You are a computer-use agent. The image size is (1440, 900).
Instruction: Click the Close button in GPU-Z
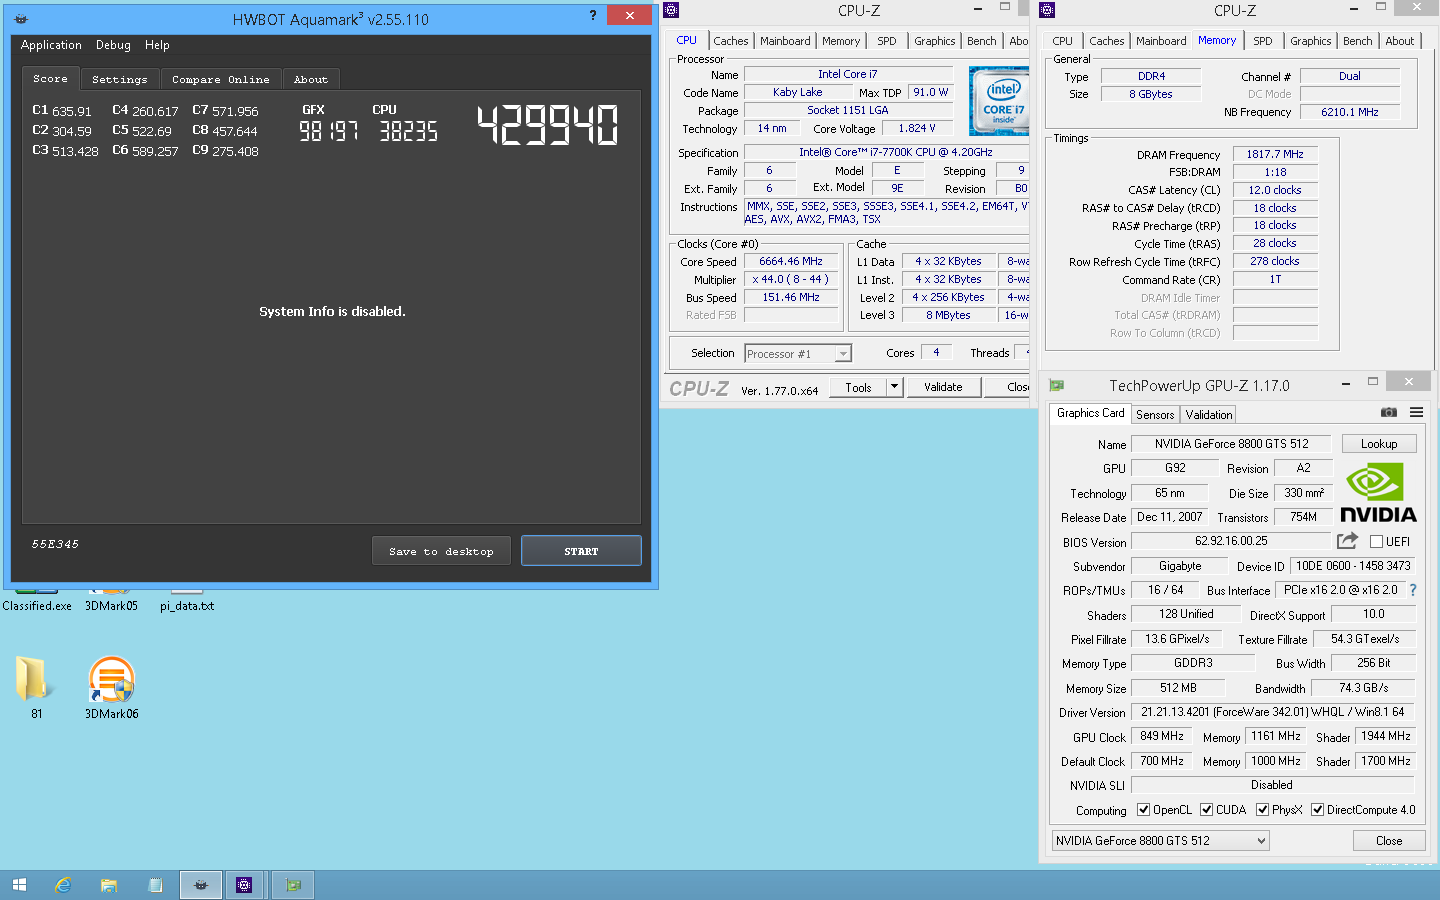1389,841
